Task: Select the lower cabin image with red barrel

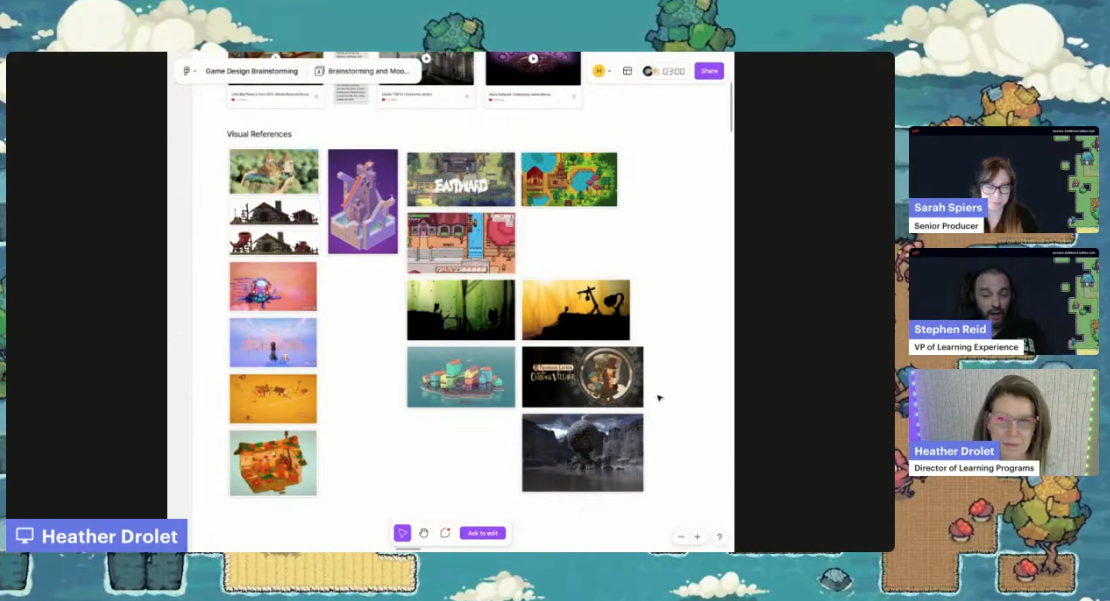Action: coord(274,242)
